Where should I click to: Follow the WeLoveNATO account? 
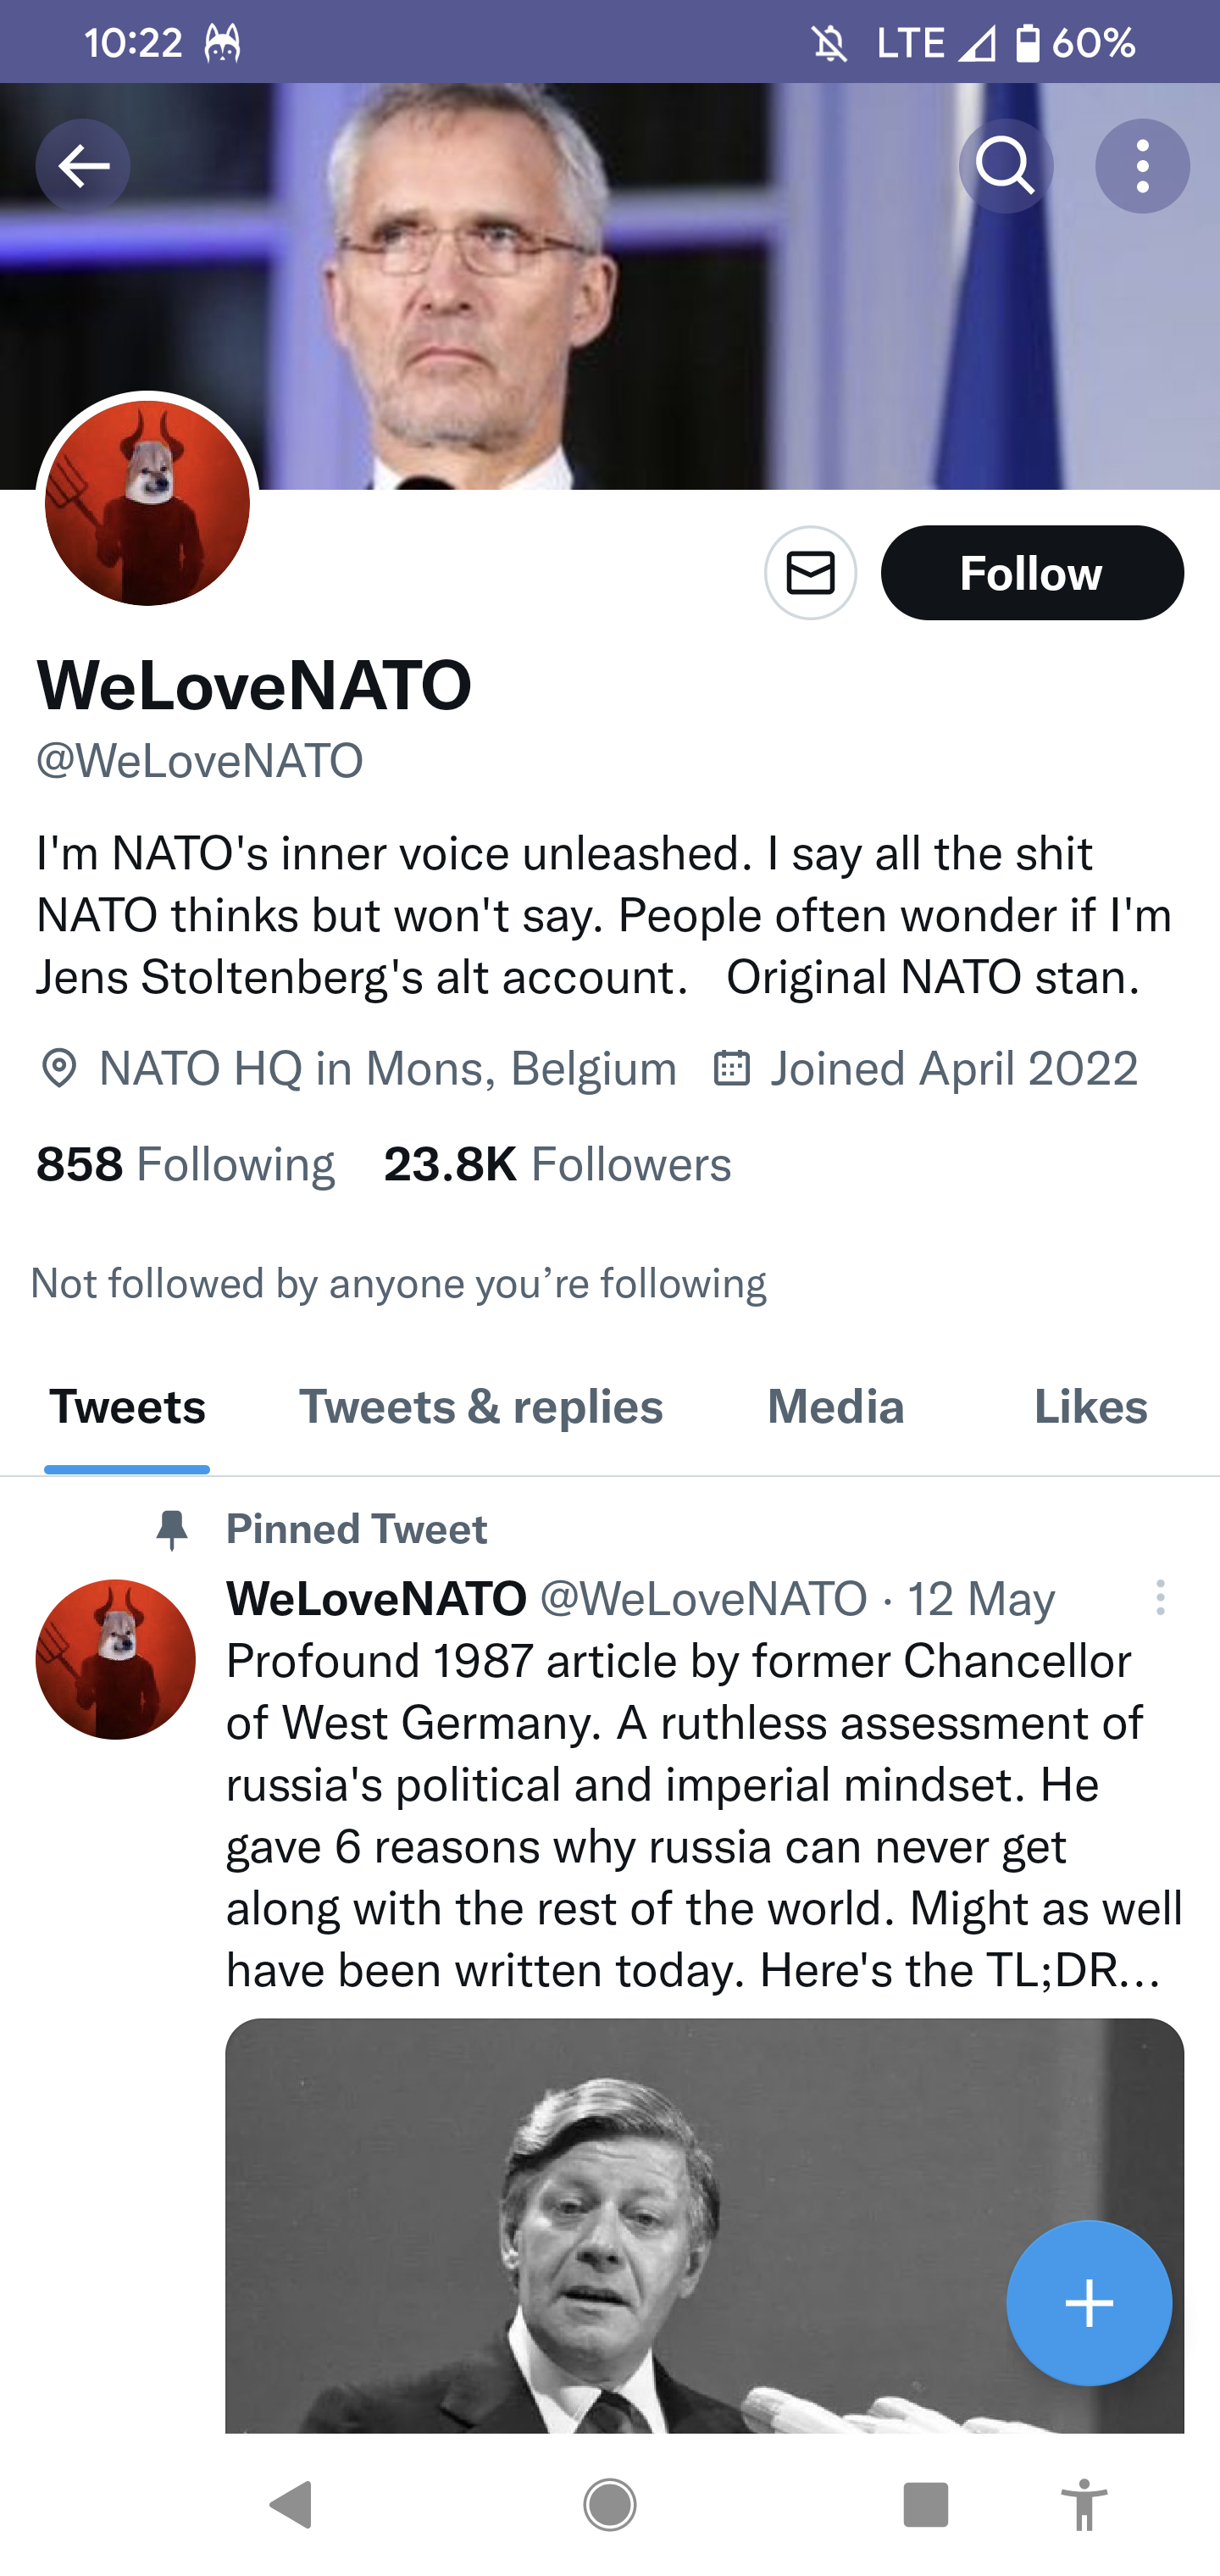(1031, 573)
